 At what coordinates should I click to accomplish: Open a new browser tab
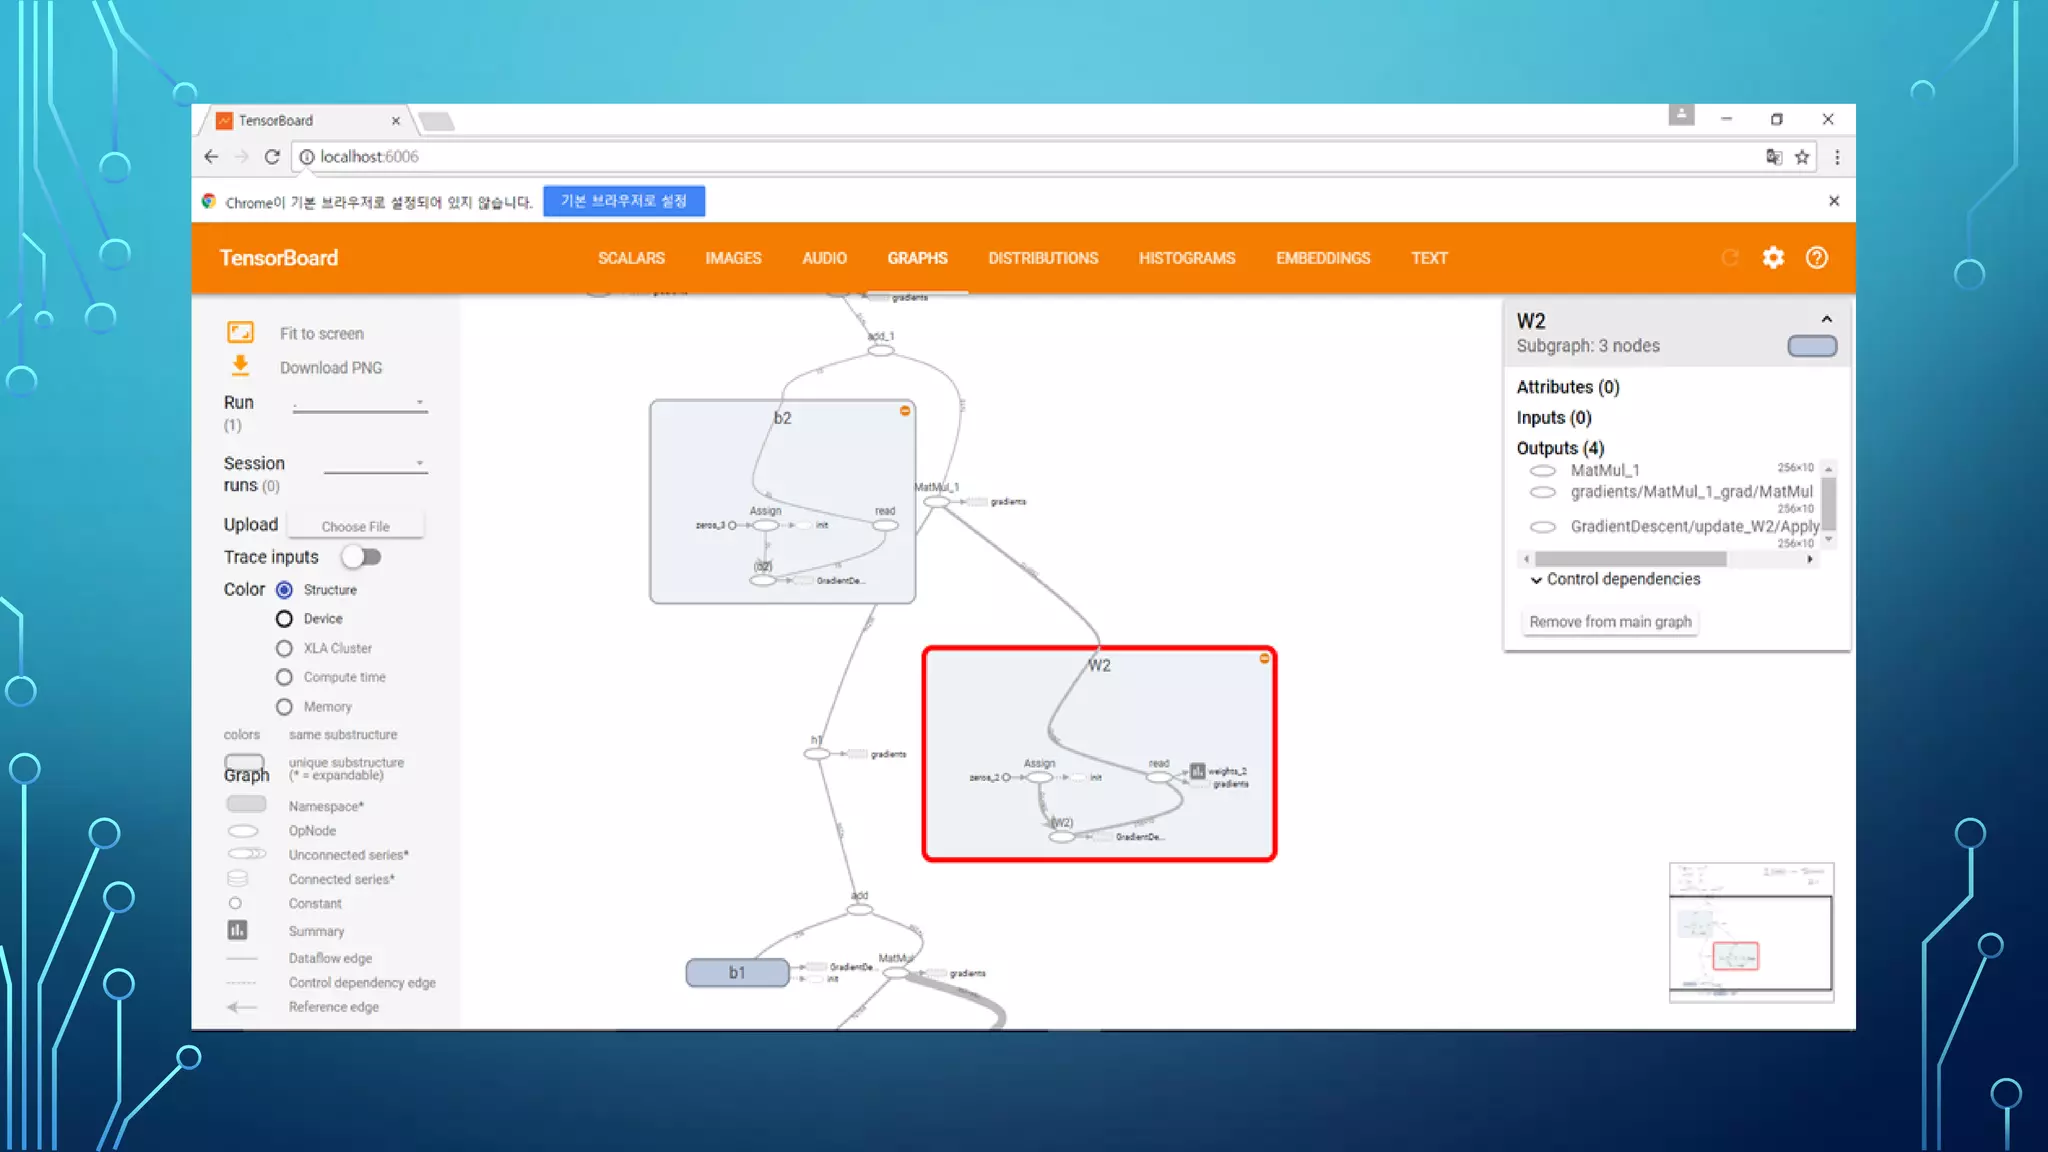tap(436, 121)
